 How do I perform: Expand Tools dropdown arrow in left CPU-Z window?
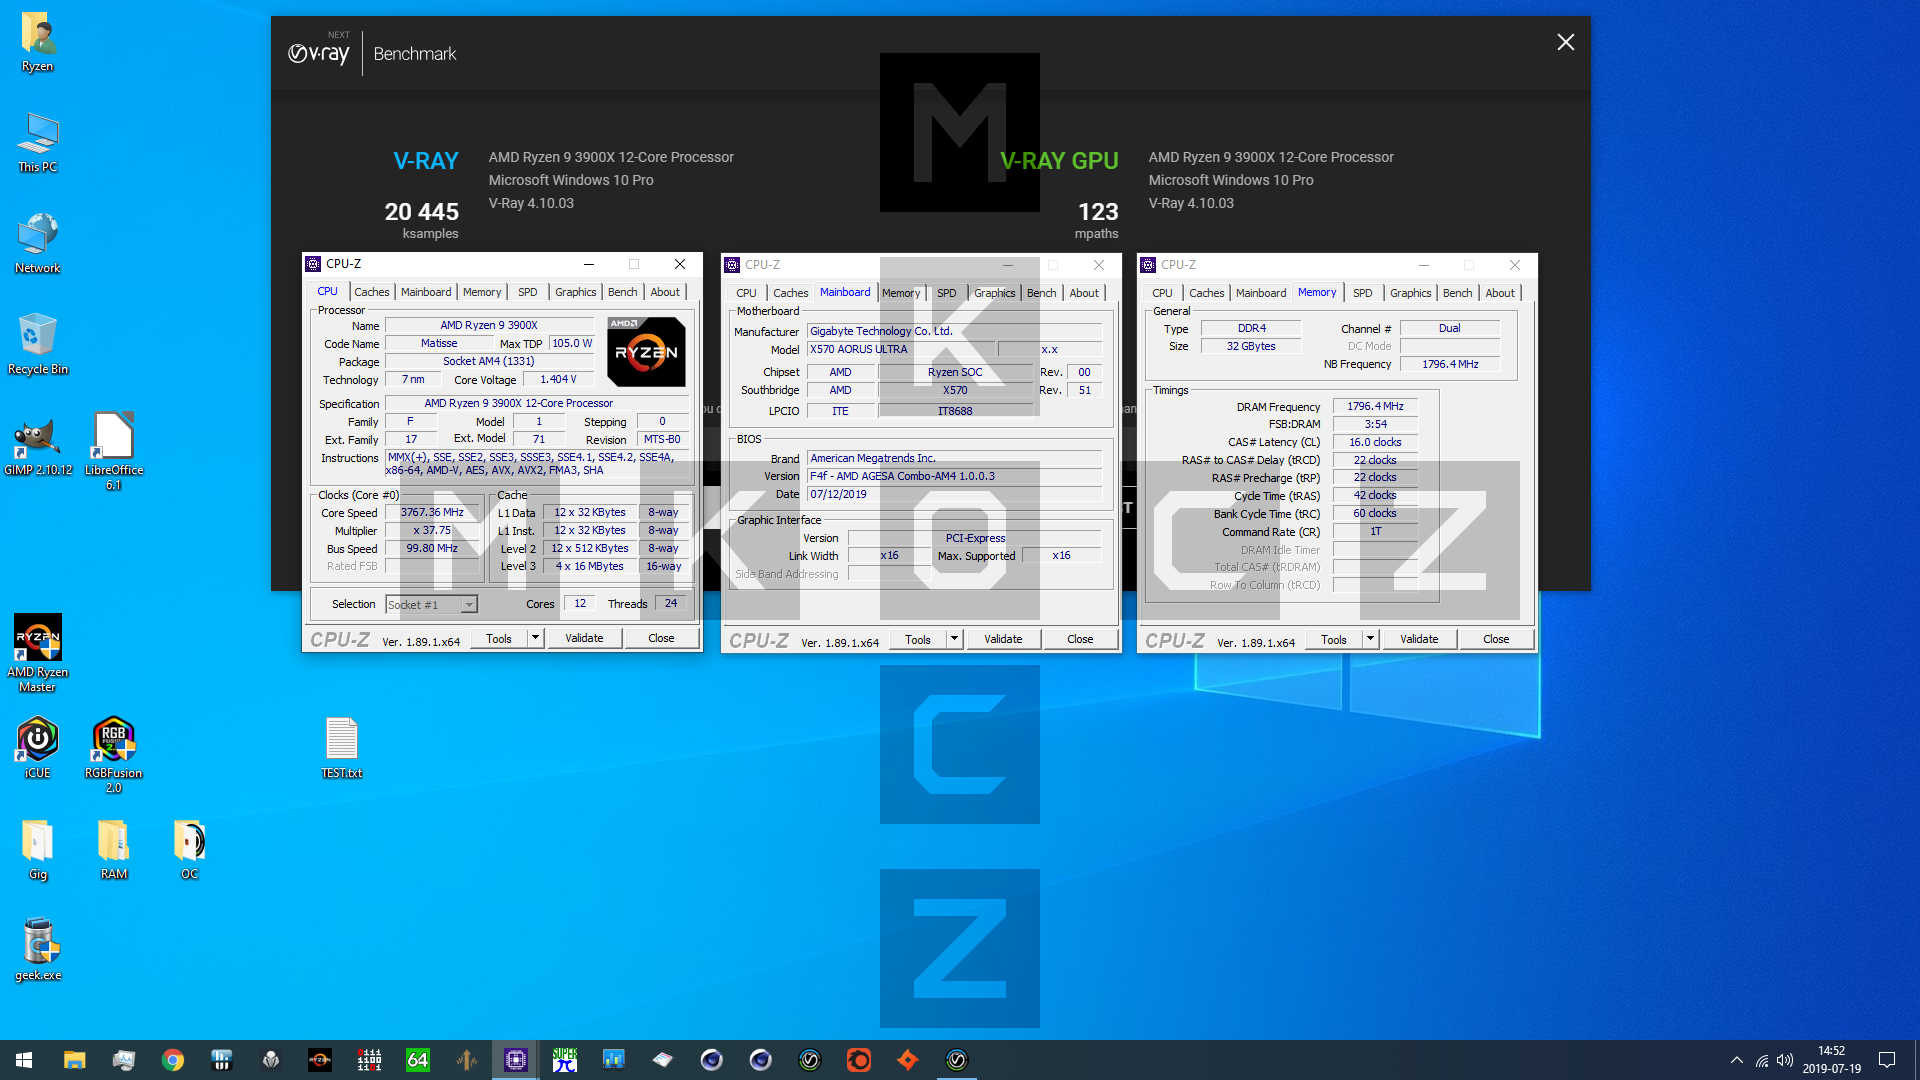[535, 638]
